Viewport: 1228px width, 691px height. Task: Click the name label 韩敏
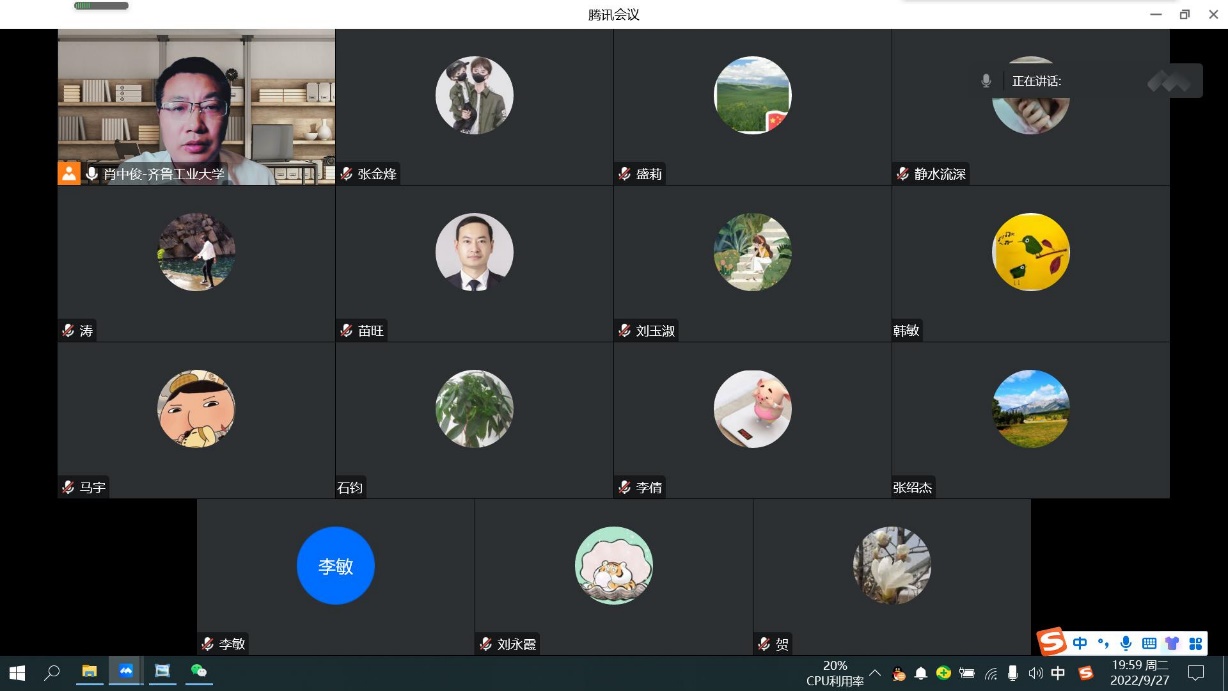pyautogui.click(x=906, y=331)
